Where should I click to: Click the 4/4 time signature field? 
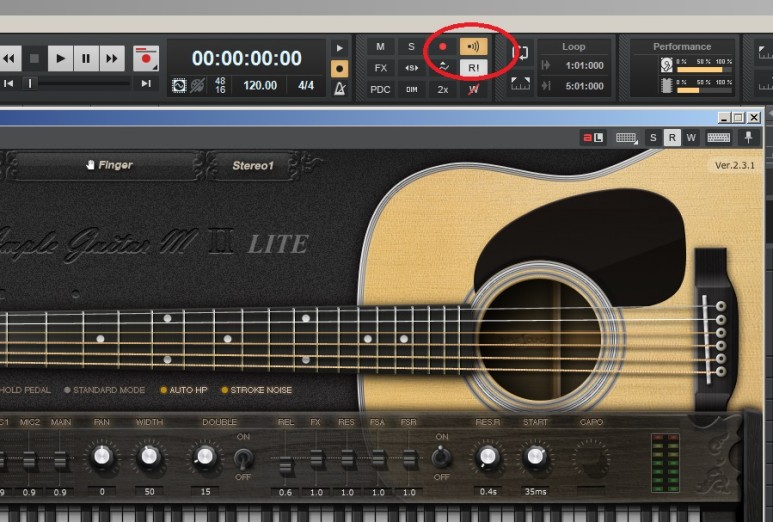tap(306, 86)
